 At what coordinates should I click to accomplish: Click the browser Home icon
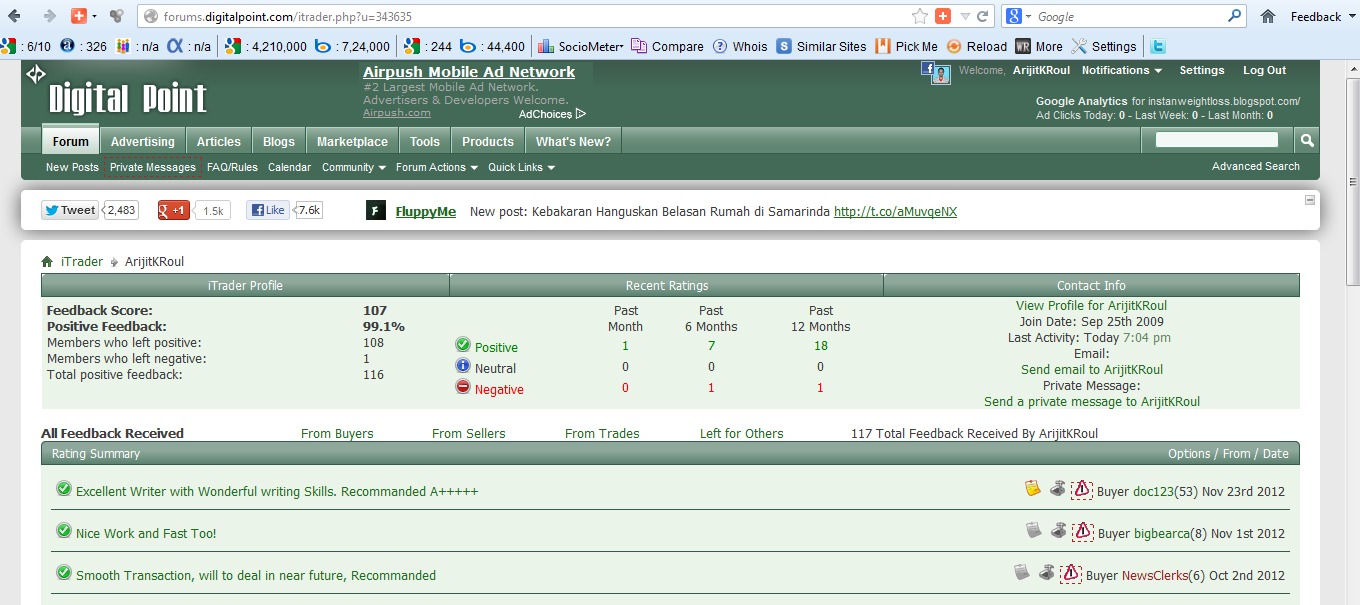click(1268, 16)
